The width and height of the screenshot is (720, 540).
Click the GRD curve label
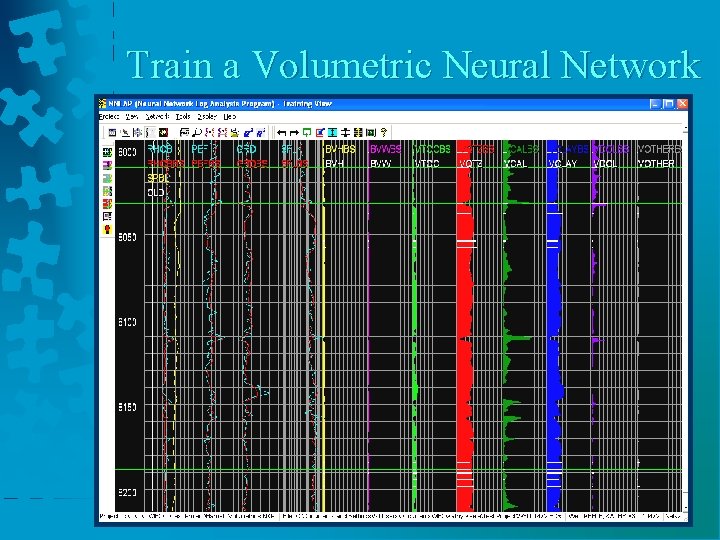pyautogui.click(x=247, y=149)
